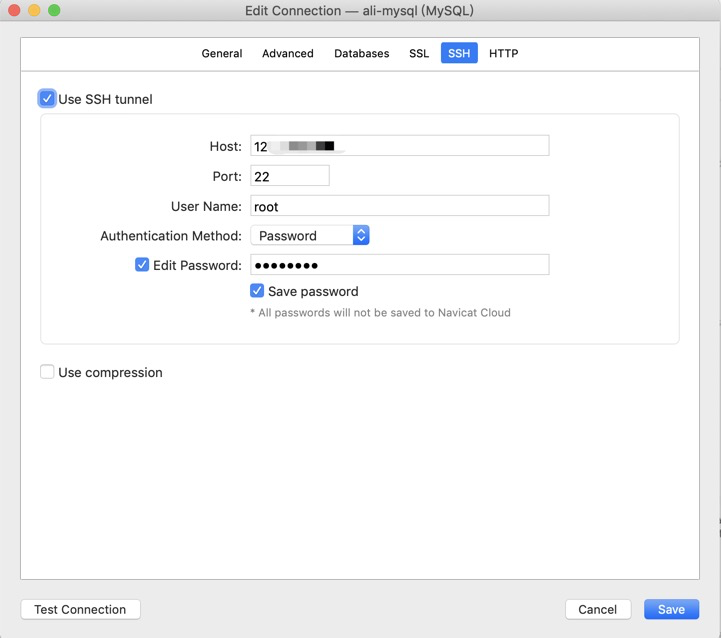Toggle the Use SSH tunnel checkbox
This screenshot has height=638, width=722.
pos(47,99)
